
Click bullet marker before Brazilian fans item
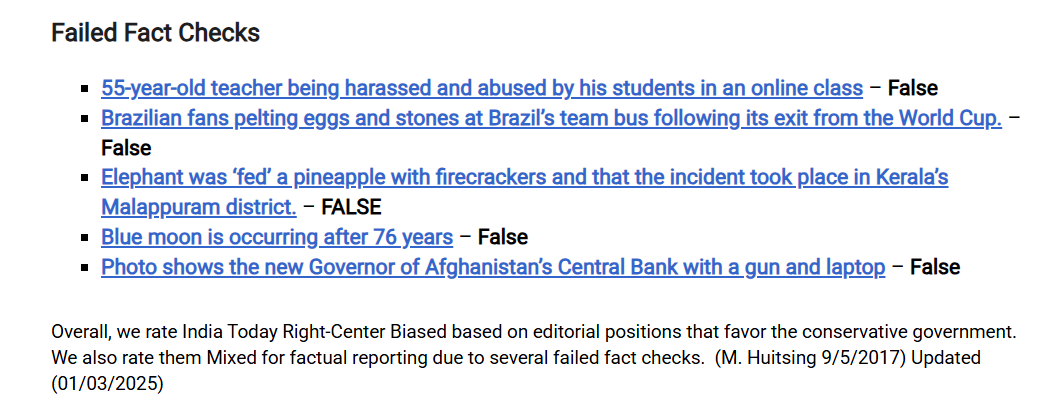tap(84, 118)
